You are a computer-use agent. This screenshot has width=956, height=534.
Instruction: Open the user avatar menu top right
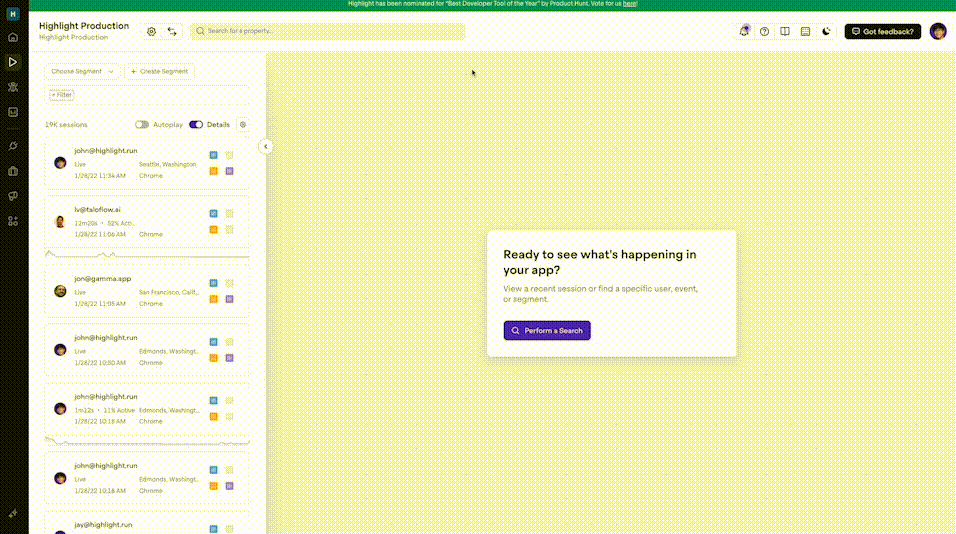point(938,31)
